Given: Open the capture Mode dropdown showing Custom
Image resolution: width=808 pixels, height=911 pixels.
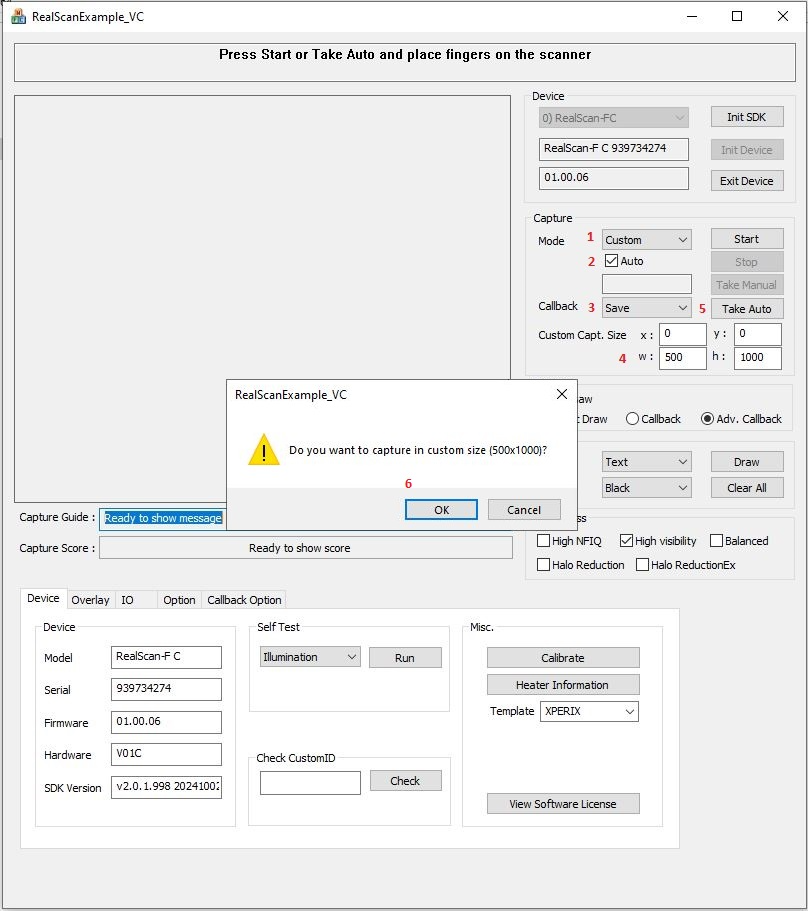Looking at the screenshot, I should [x=647, y=239].
